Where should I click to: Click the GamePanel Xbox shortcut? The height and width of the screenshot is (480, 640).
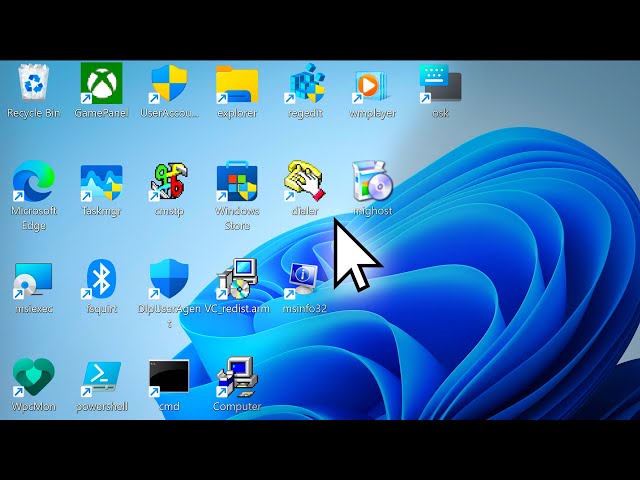[102, 83]
